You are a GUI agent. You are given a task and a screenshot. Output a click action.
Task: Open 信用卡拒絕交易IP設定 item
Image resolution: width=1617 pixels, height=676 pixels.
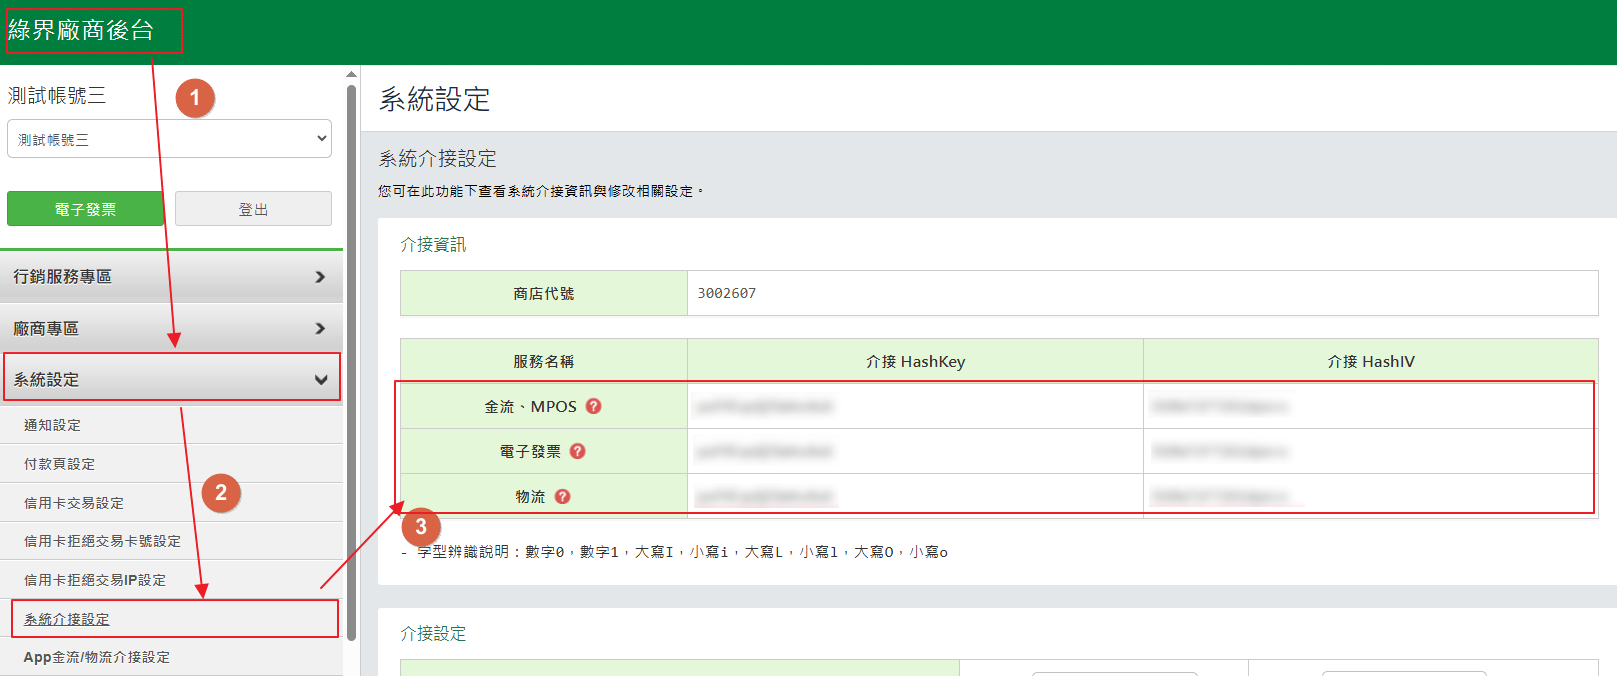click(95, 580)
